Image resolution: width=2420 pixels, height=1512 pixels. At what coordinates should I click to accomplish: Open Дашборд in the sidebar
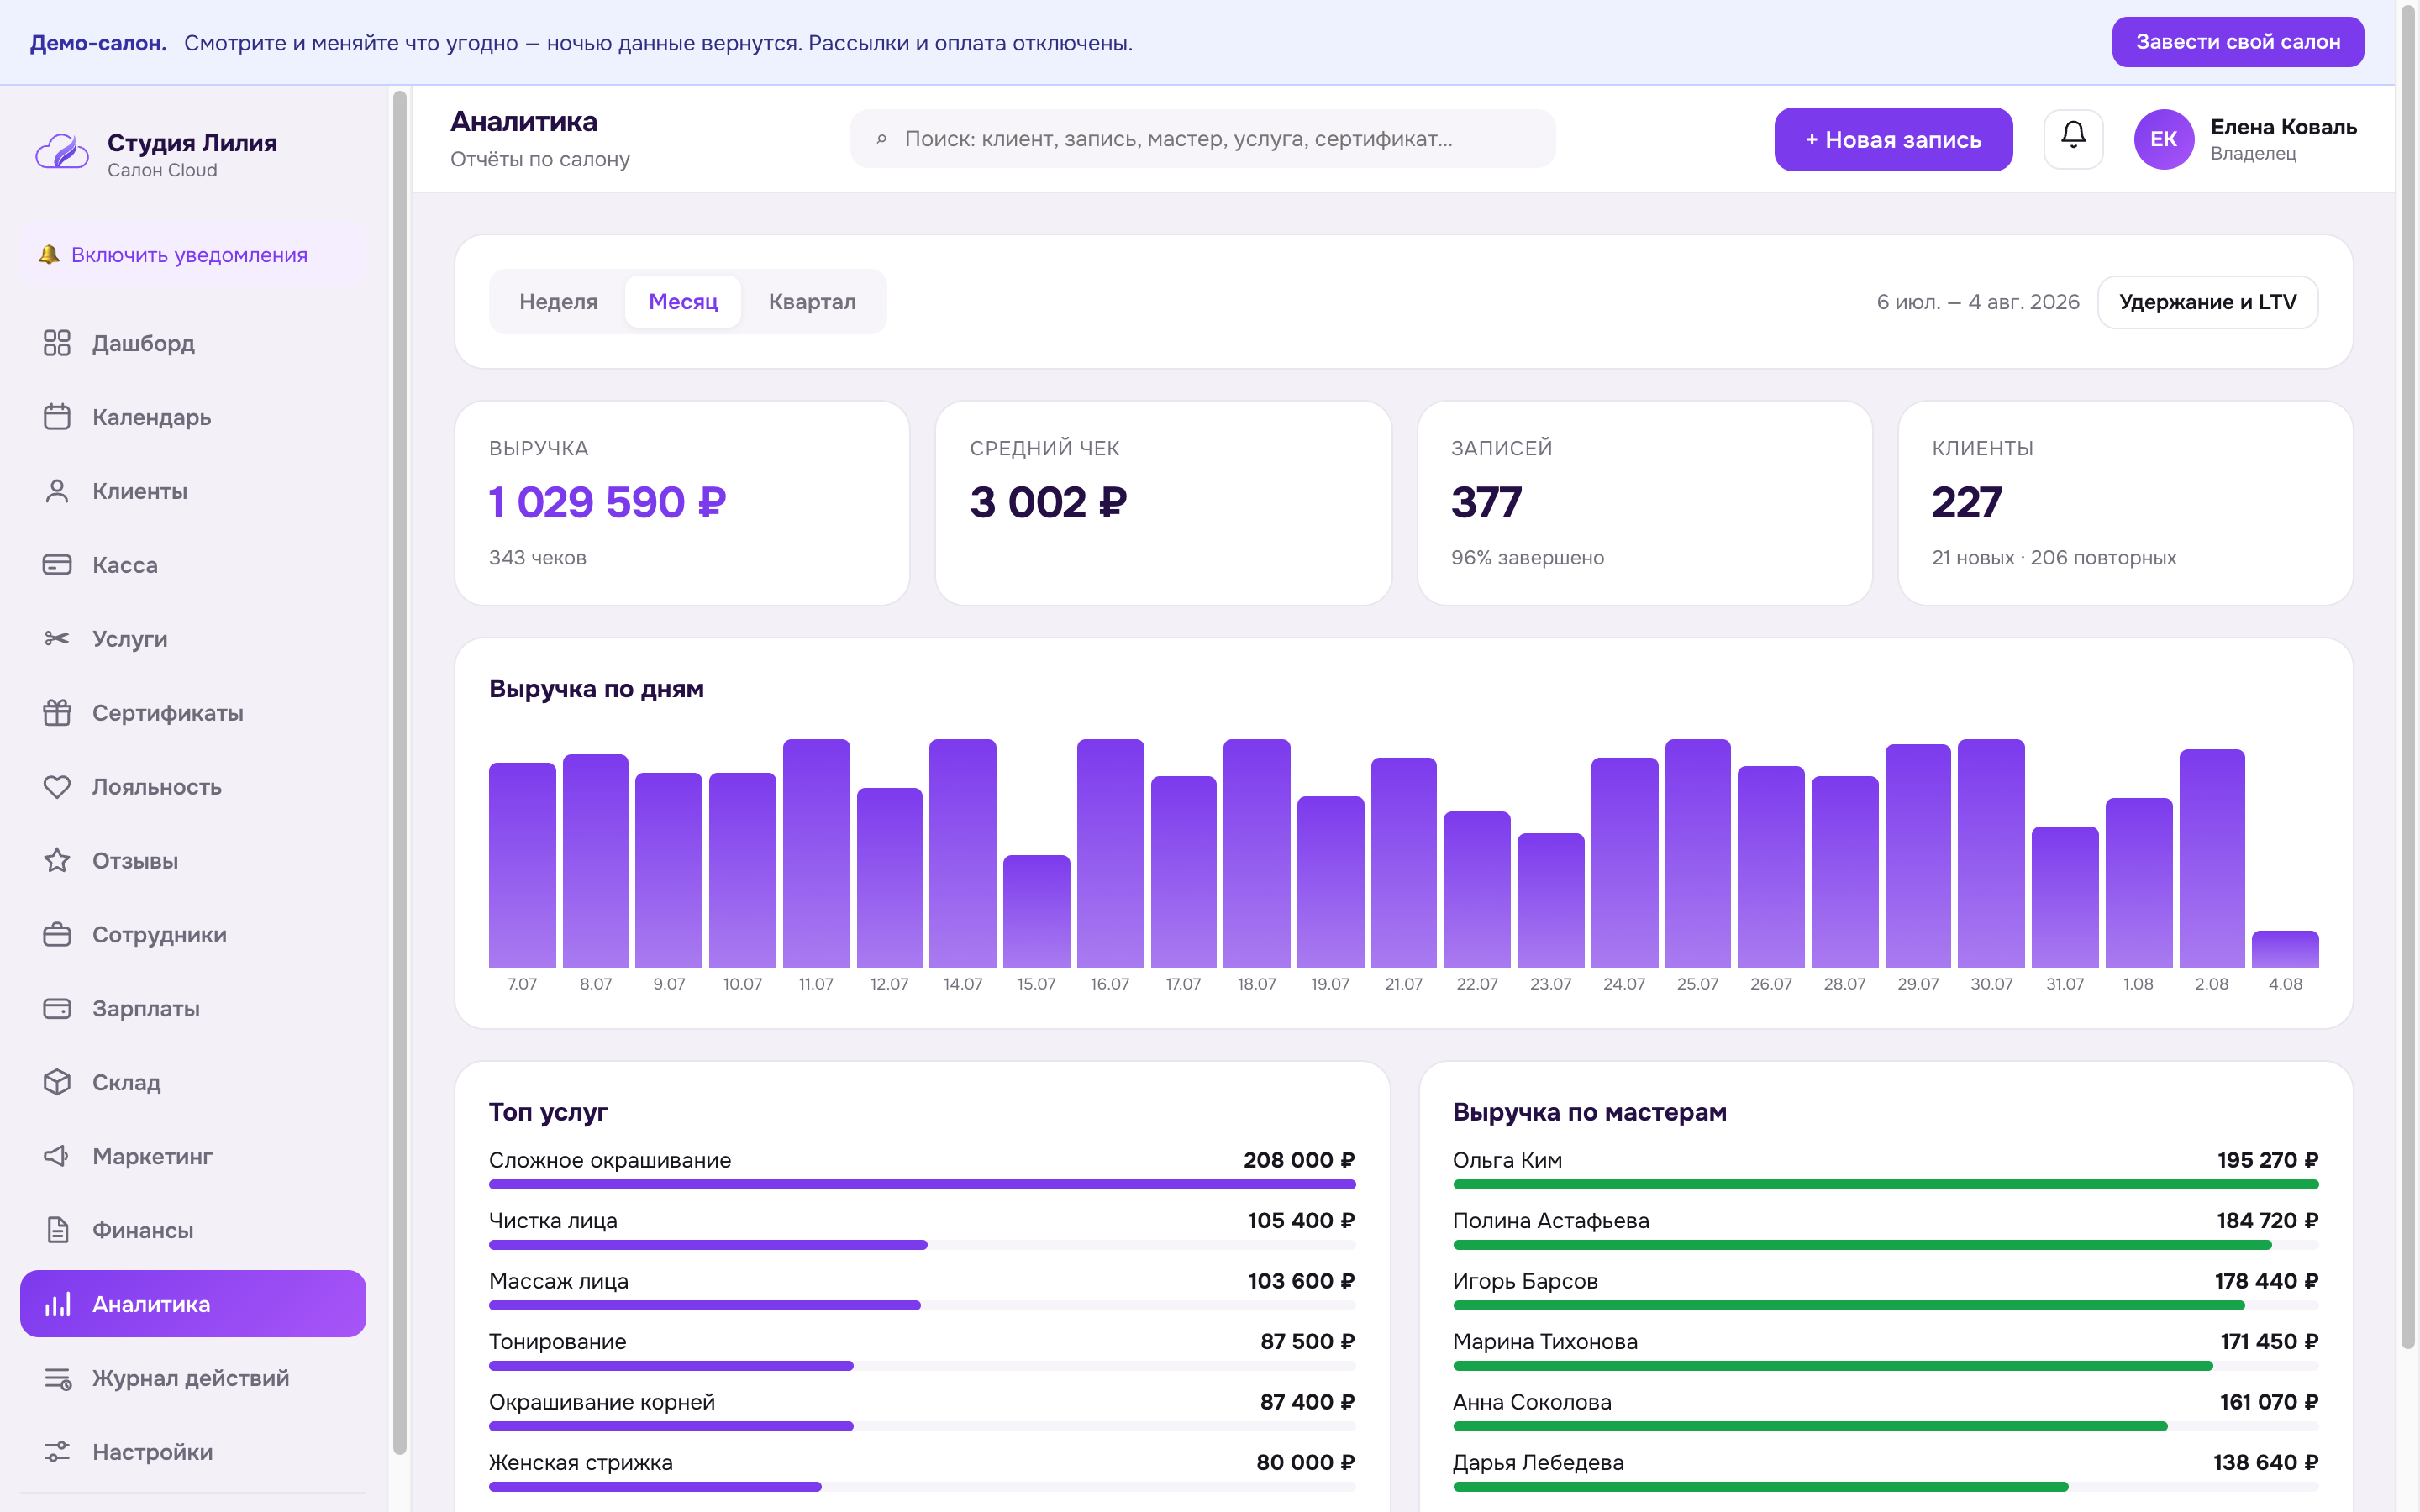pyautogui.click(x=193, y=343)
